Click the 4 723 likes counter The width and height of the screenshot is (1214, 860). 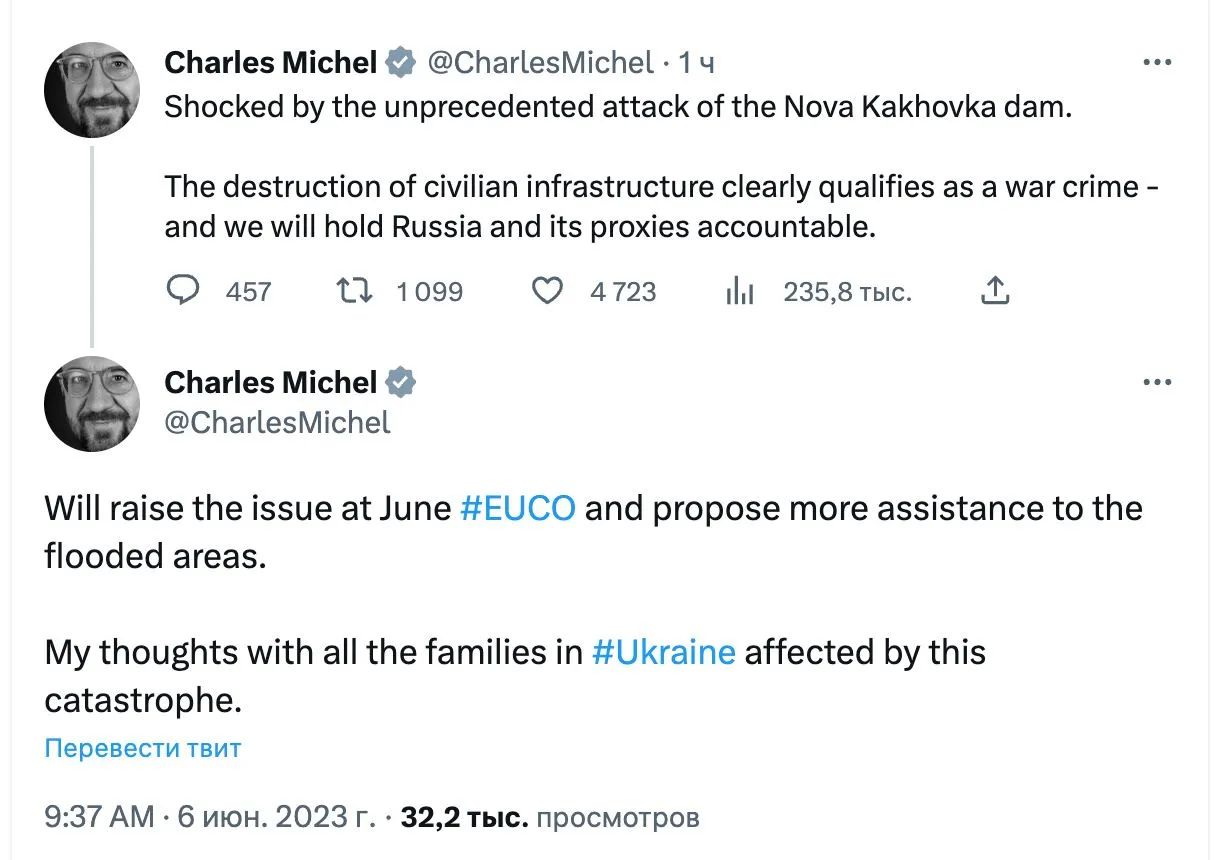622,291
